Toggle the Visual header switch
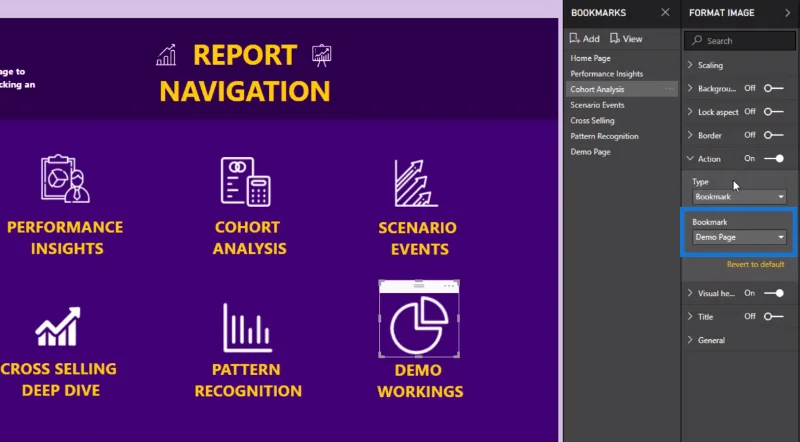Viewport: 800px width, 442px height. click(x=773, y=293)
